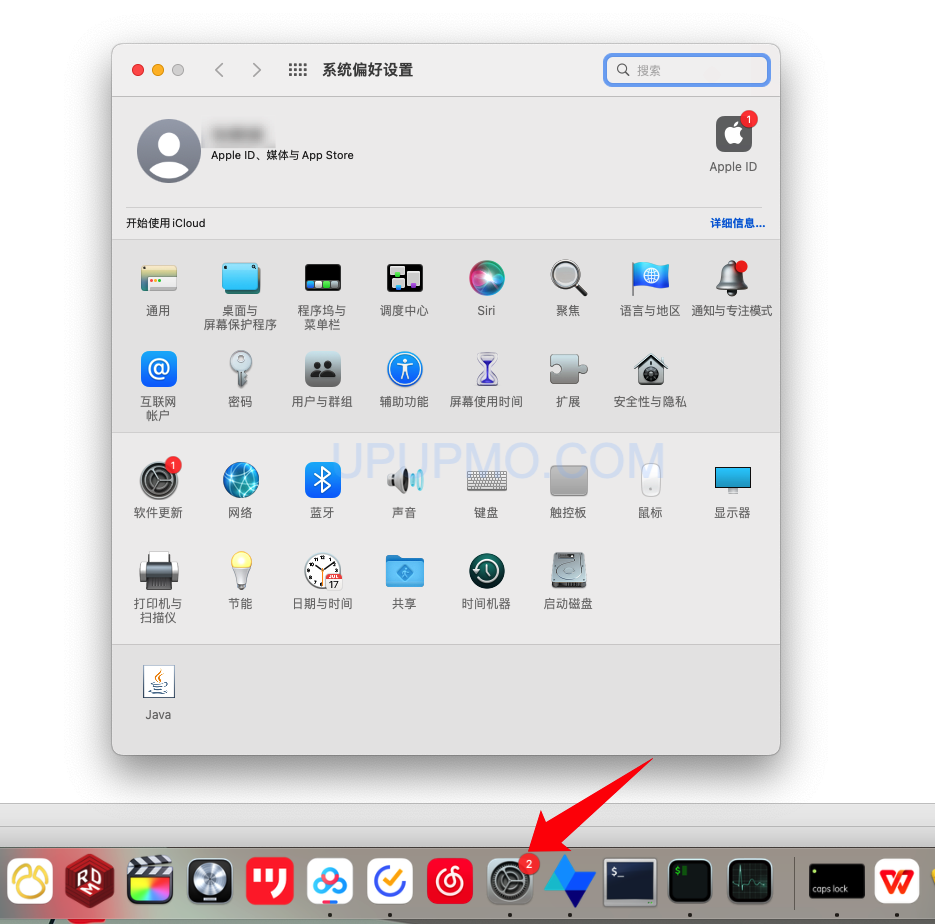Screen dimensions: 935x924
Task: Open 聚焦 Spotlight preferences
Action: (x=568, y=278)
